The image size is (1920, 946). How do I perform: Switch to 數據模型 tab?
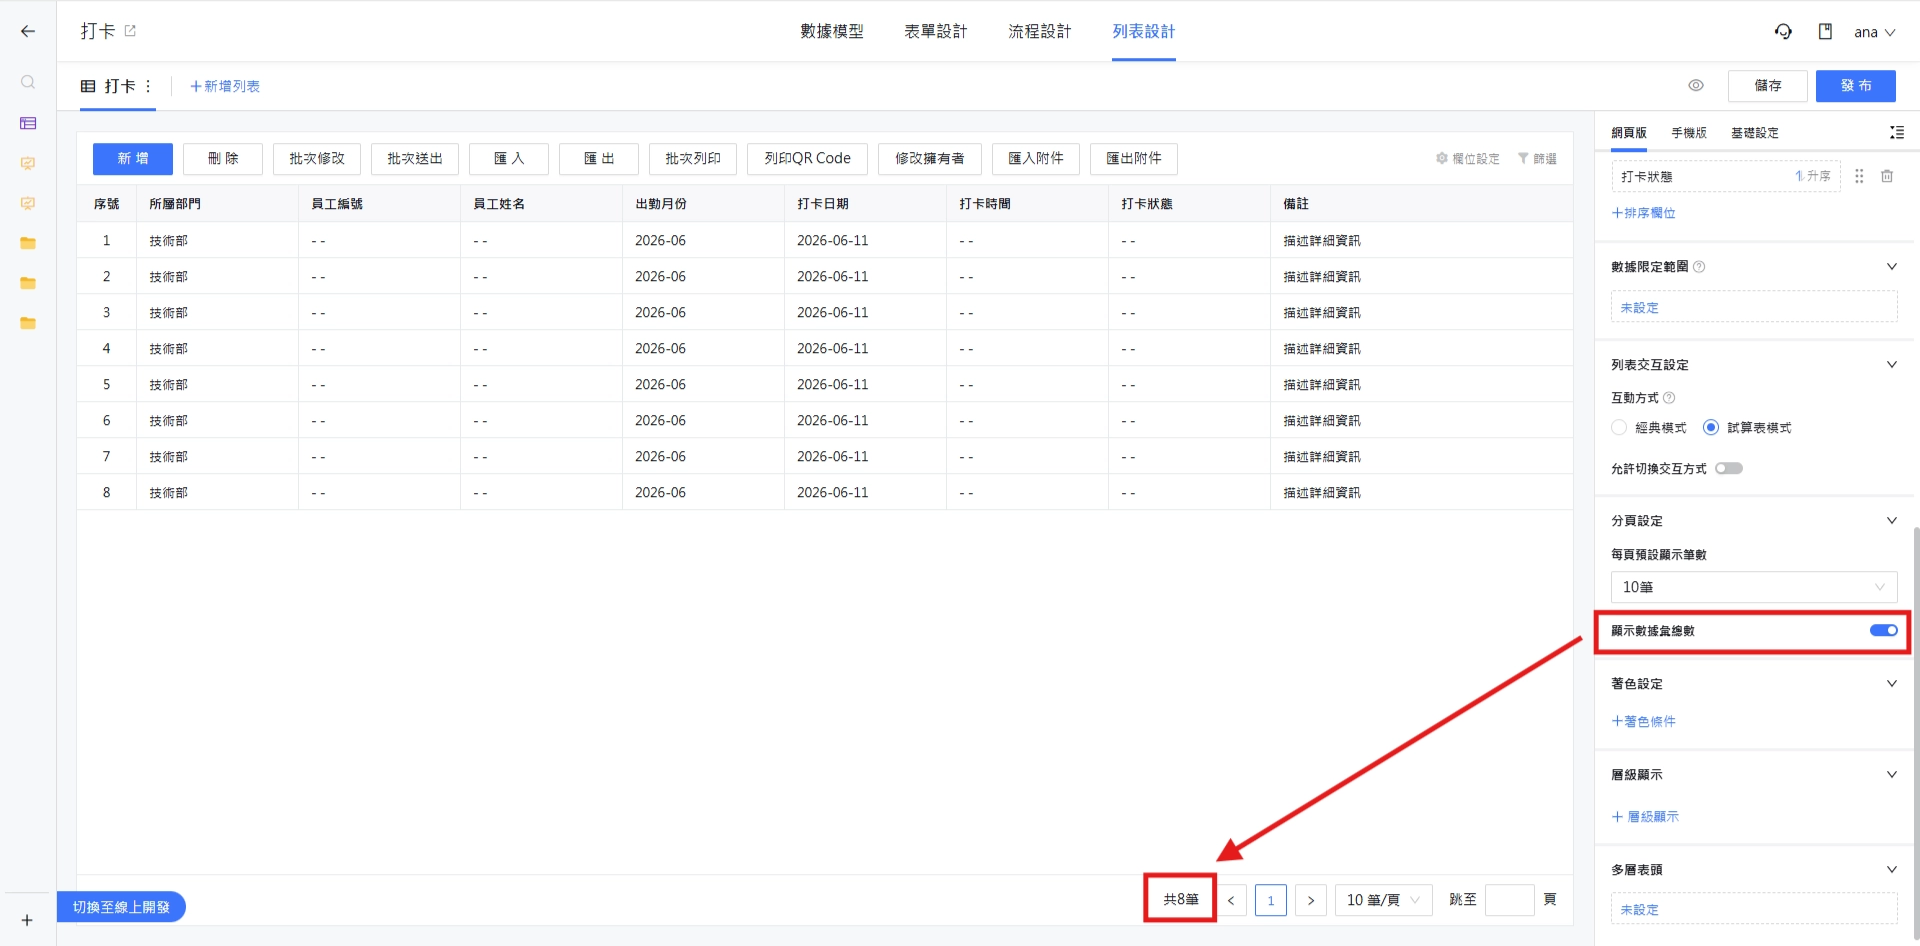(832, 32)
